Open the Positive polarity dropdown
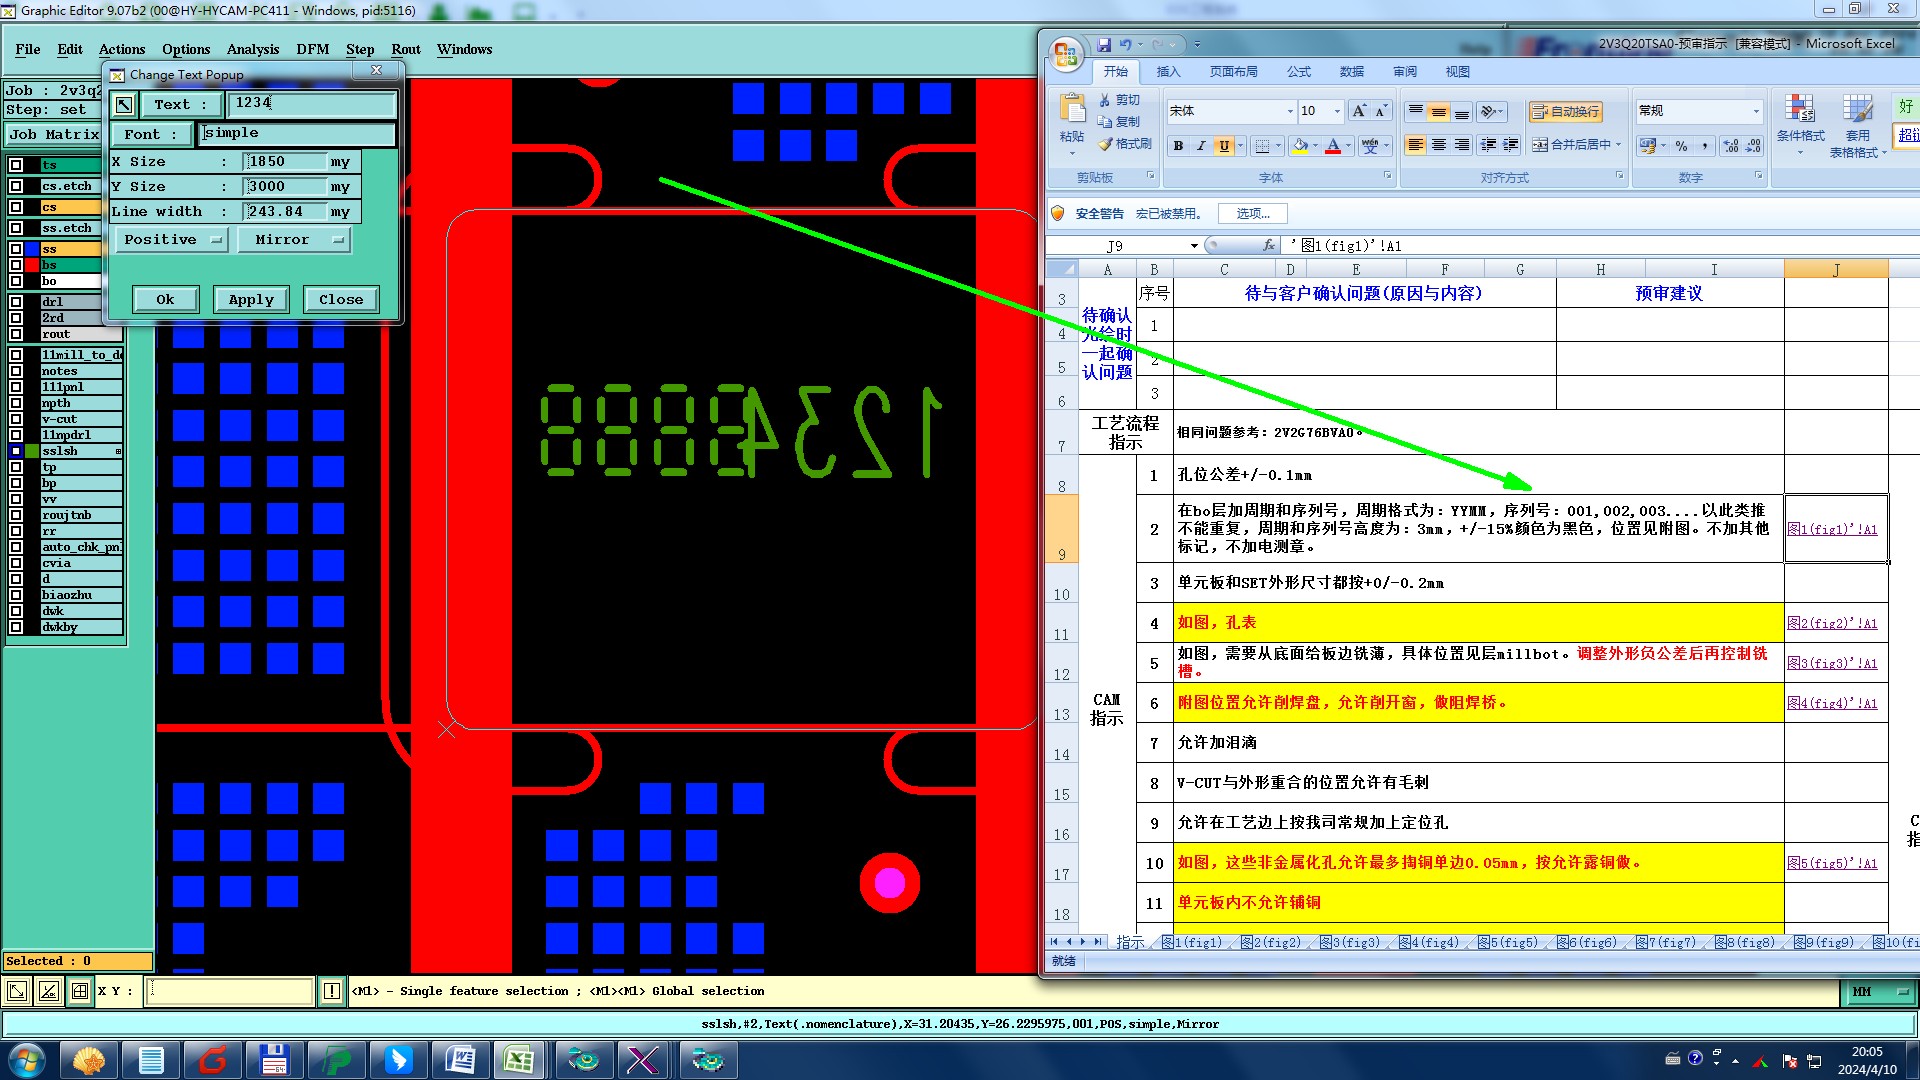The image size is (1920, 1080). [173, 240]
